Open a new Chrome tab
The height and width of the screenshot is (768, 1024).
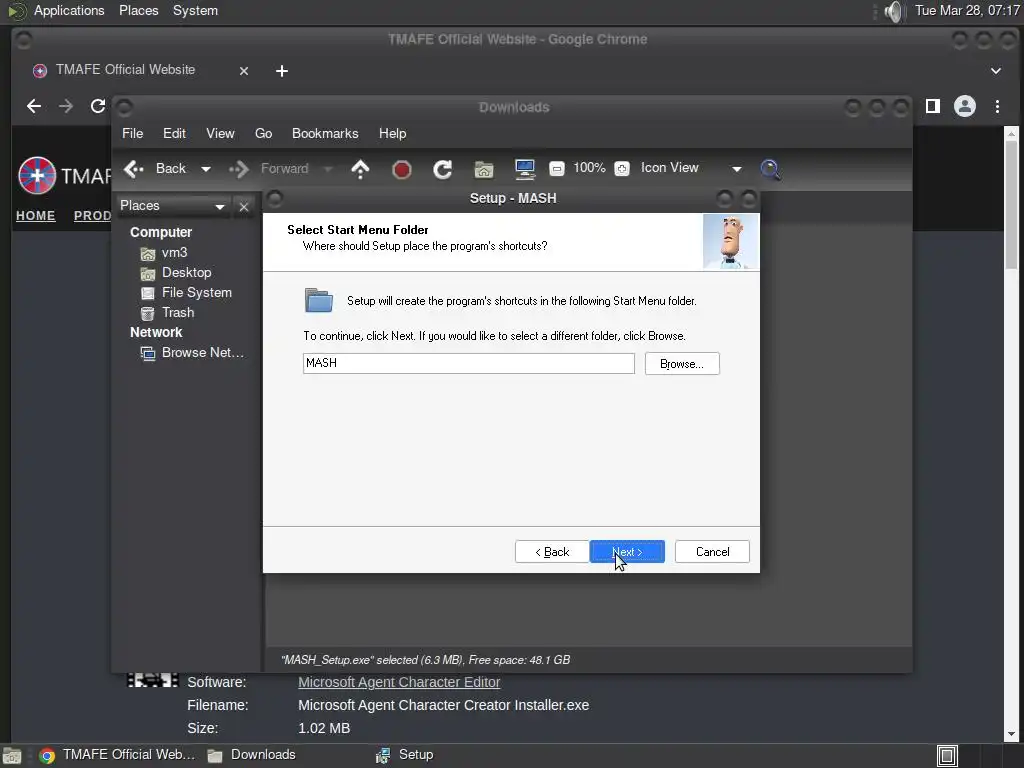[x=281, y=71]
